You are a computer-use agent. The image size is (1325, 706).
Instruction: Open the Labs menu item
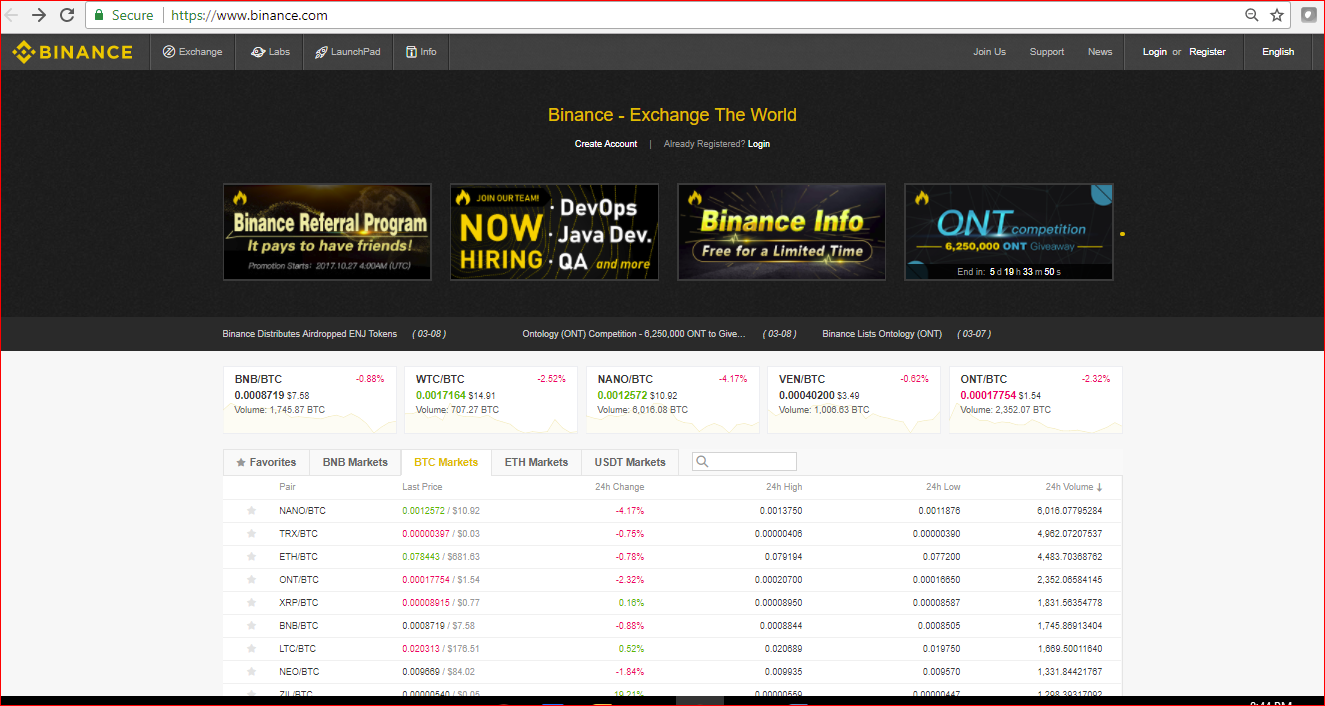pyautogui.click(x=270, y=52)
